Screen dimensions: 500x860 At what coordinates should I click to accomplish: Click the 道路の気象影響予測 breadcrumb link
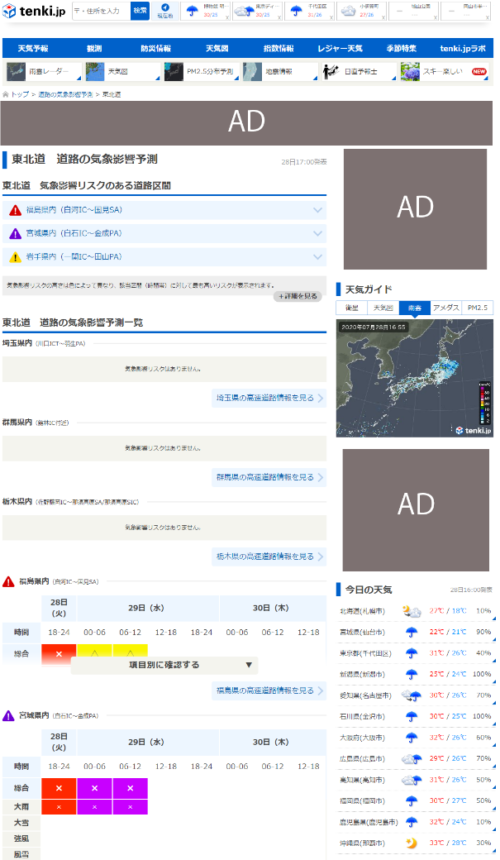(65, 94)
